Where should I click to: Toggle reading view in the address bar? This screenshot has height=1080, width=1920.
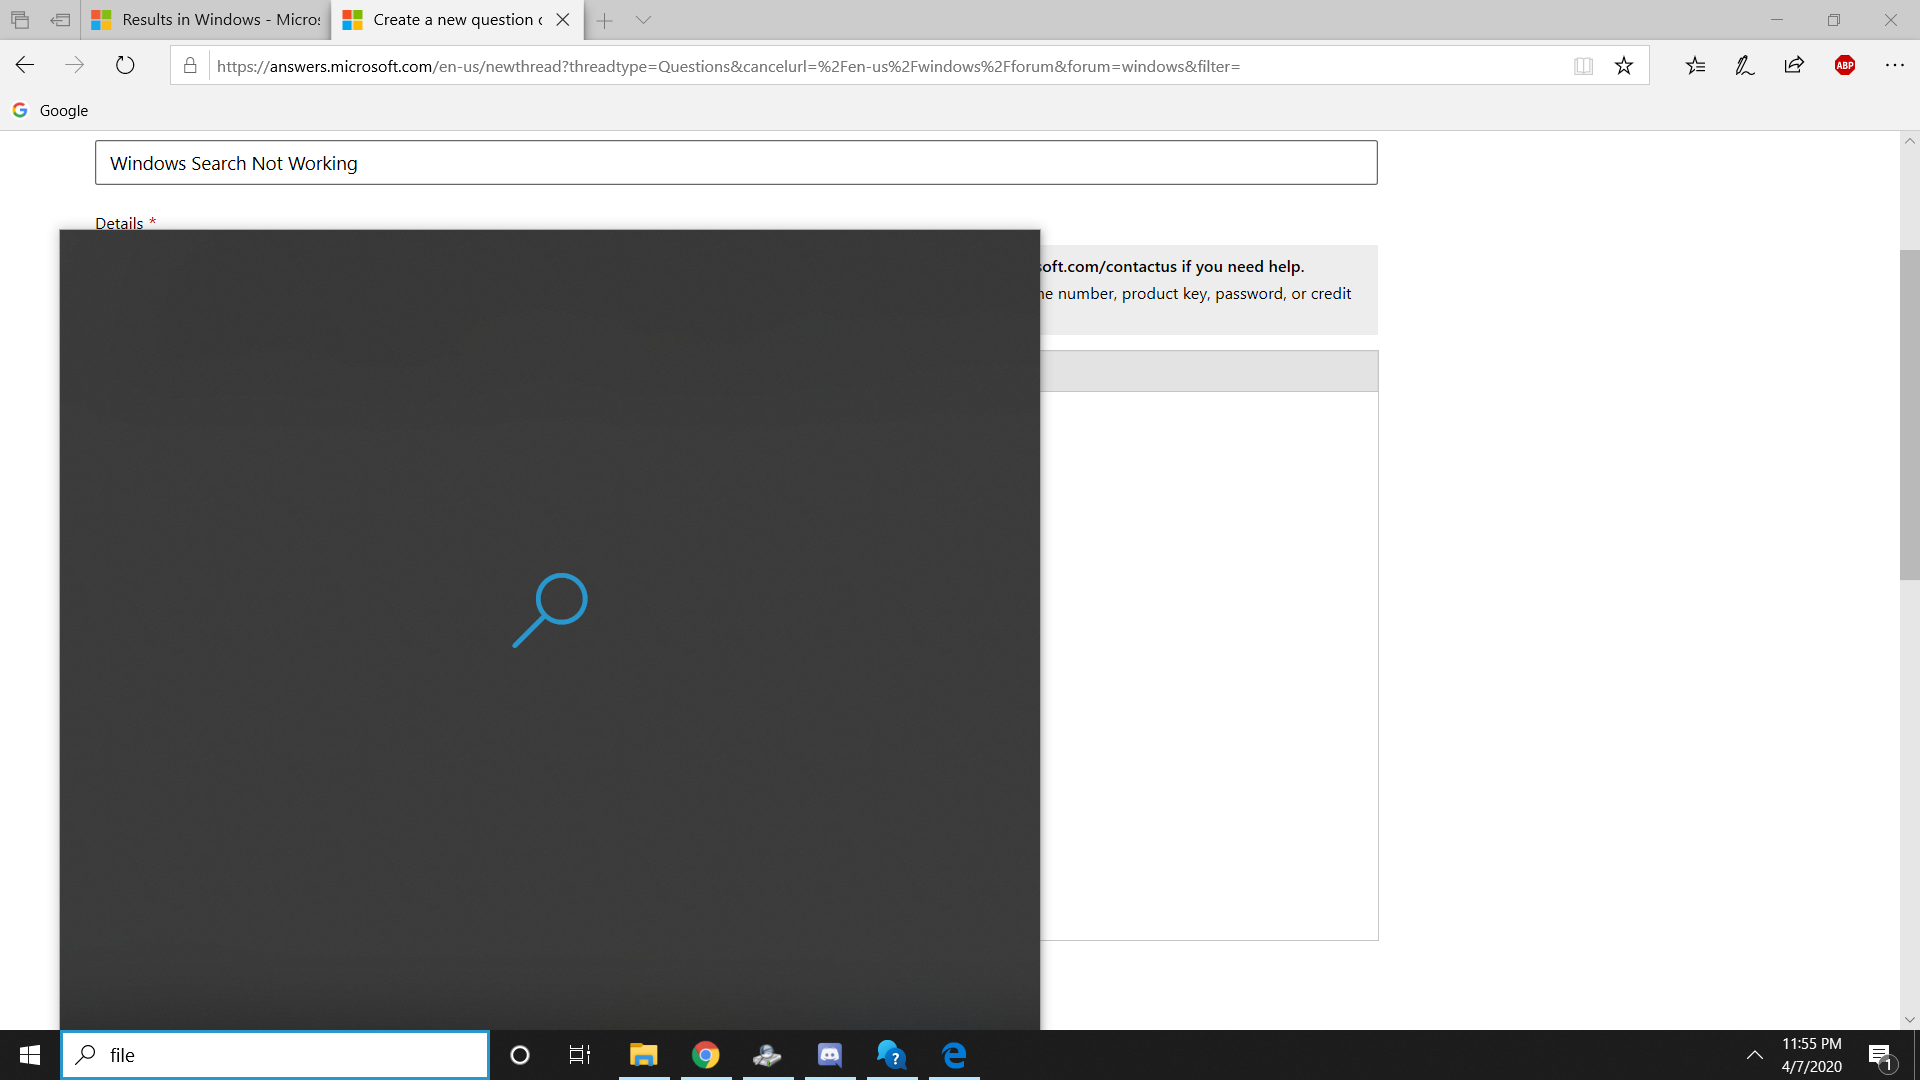click(1583, 65)
